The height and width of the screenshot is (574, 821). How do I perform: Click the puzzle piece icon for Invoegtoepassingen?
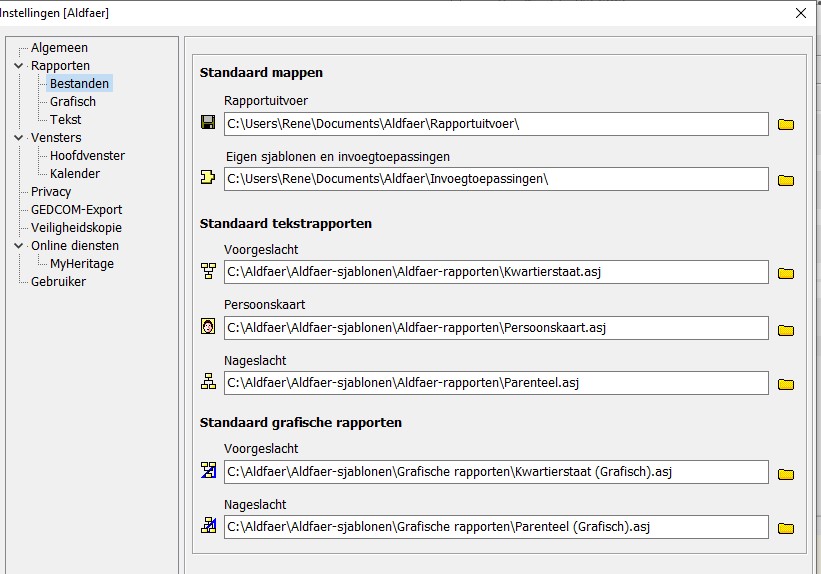point(208,179)
